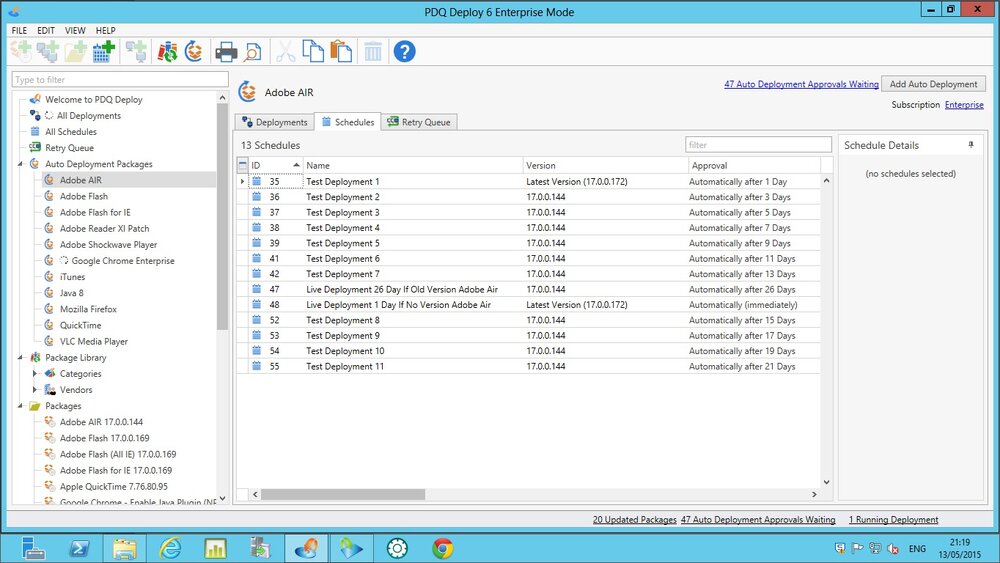
Task: Expand the Vendors tree node
Action: pyautogui.click(x=35, y=390)
